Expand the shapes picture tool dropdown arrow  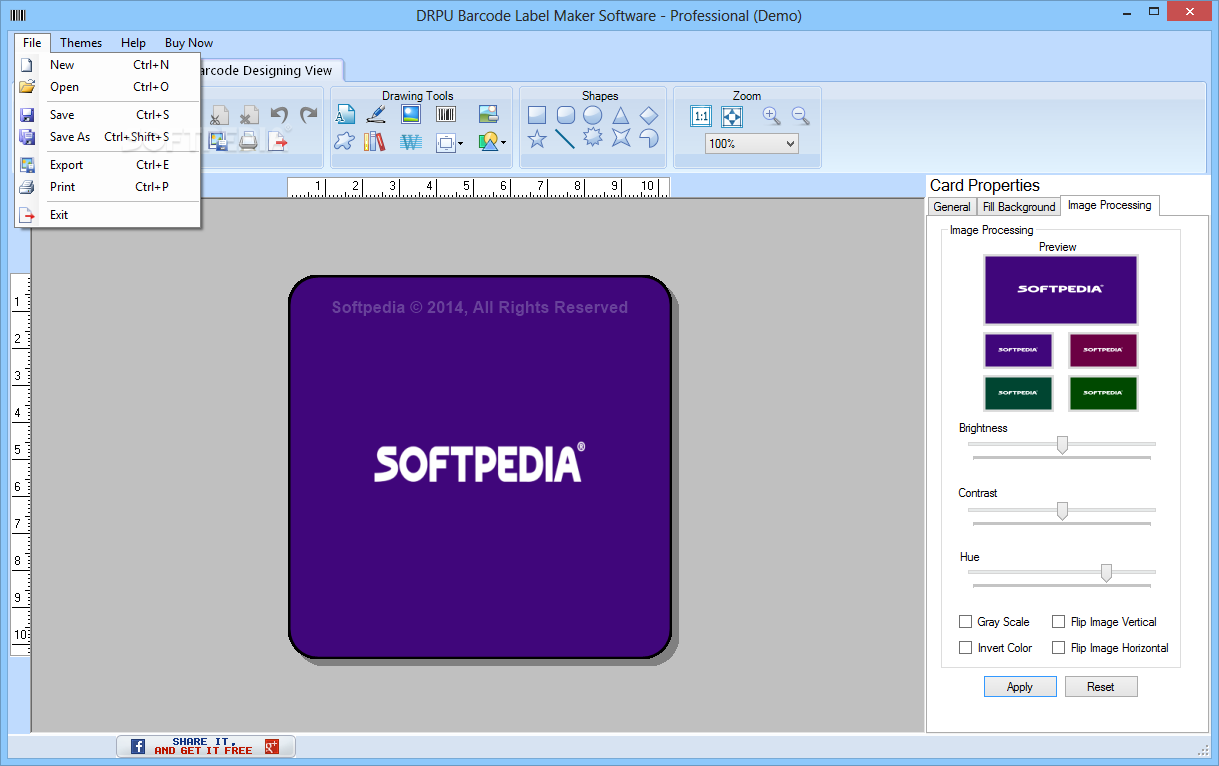pos(503,143)
